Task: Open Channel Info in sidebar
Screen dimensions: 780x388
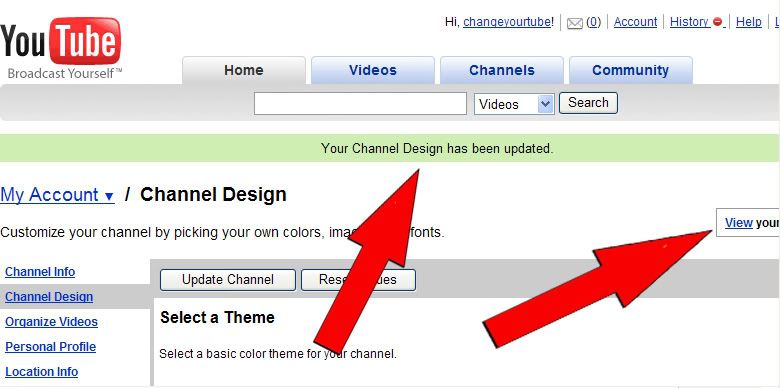Action: pos(40,272)
